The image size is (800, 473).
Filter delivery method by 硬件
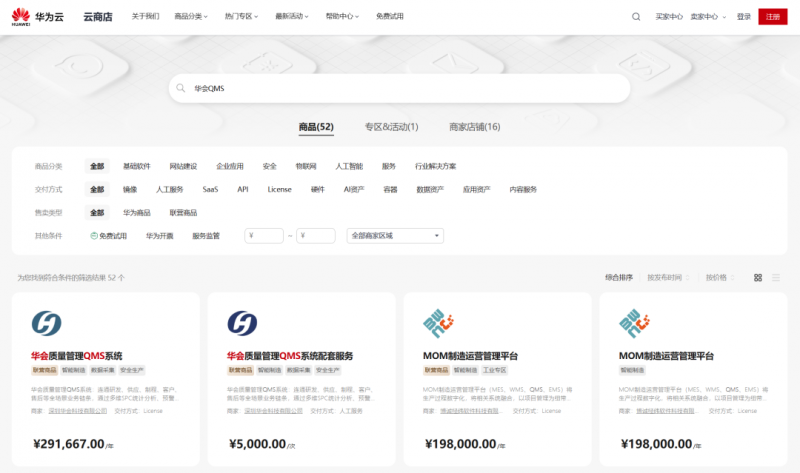click(318, 189)
